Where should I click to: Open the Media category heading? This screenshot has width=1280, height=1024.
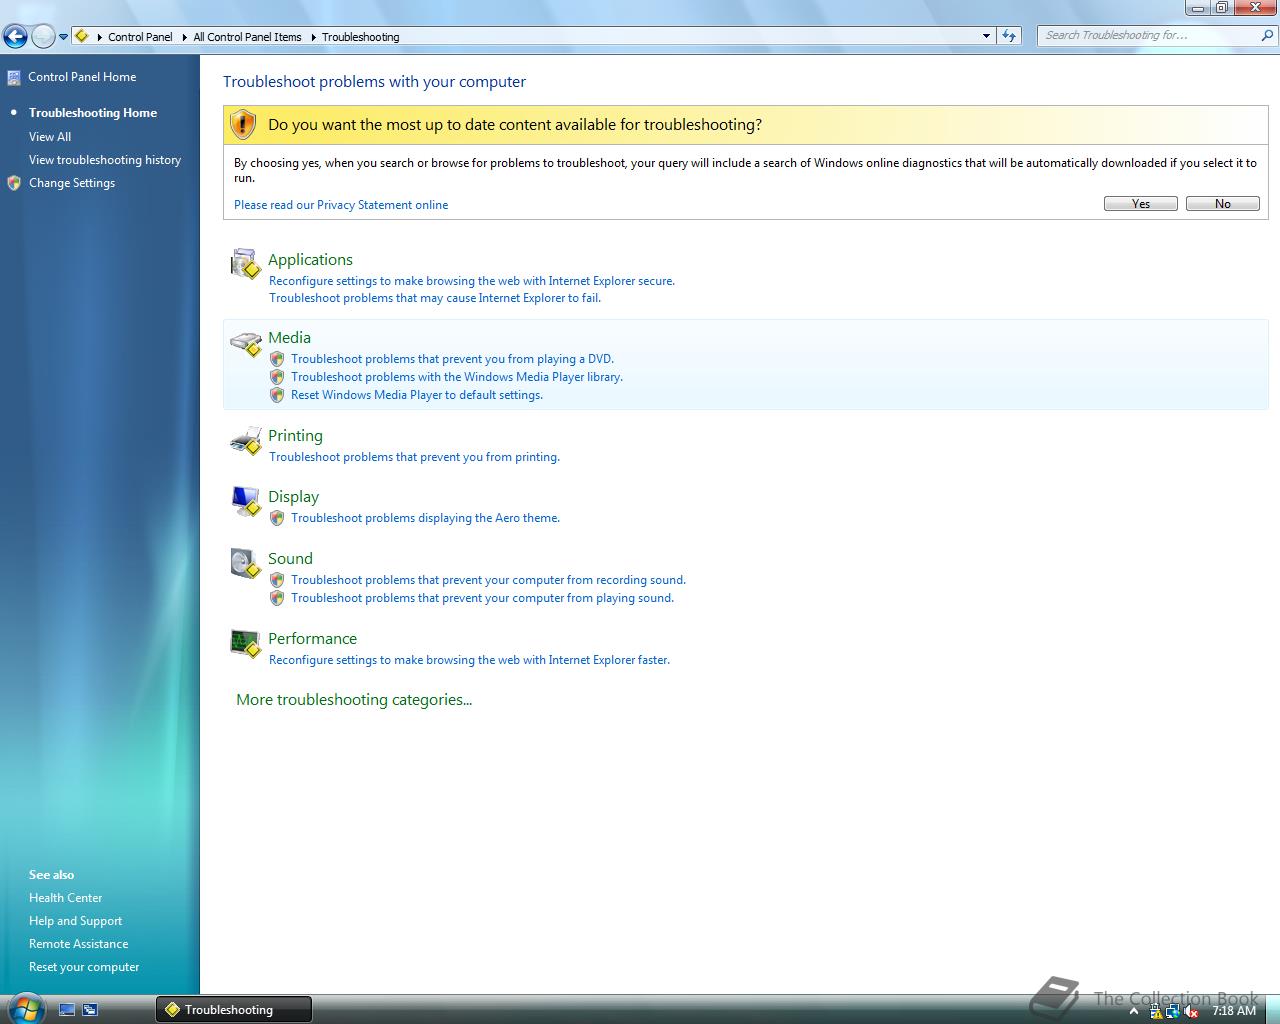[289, 338]
